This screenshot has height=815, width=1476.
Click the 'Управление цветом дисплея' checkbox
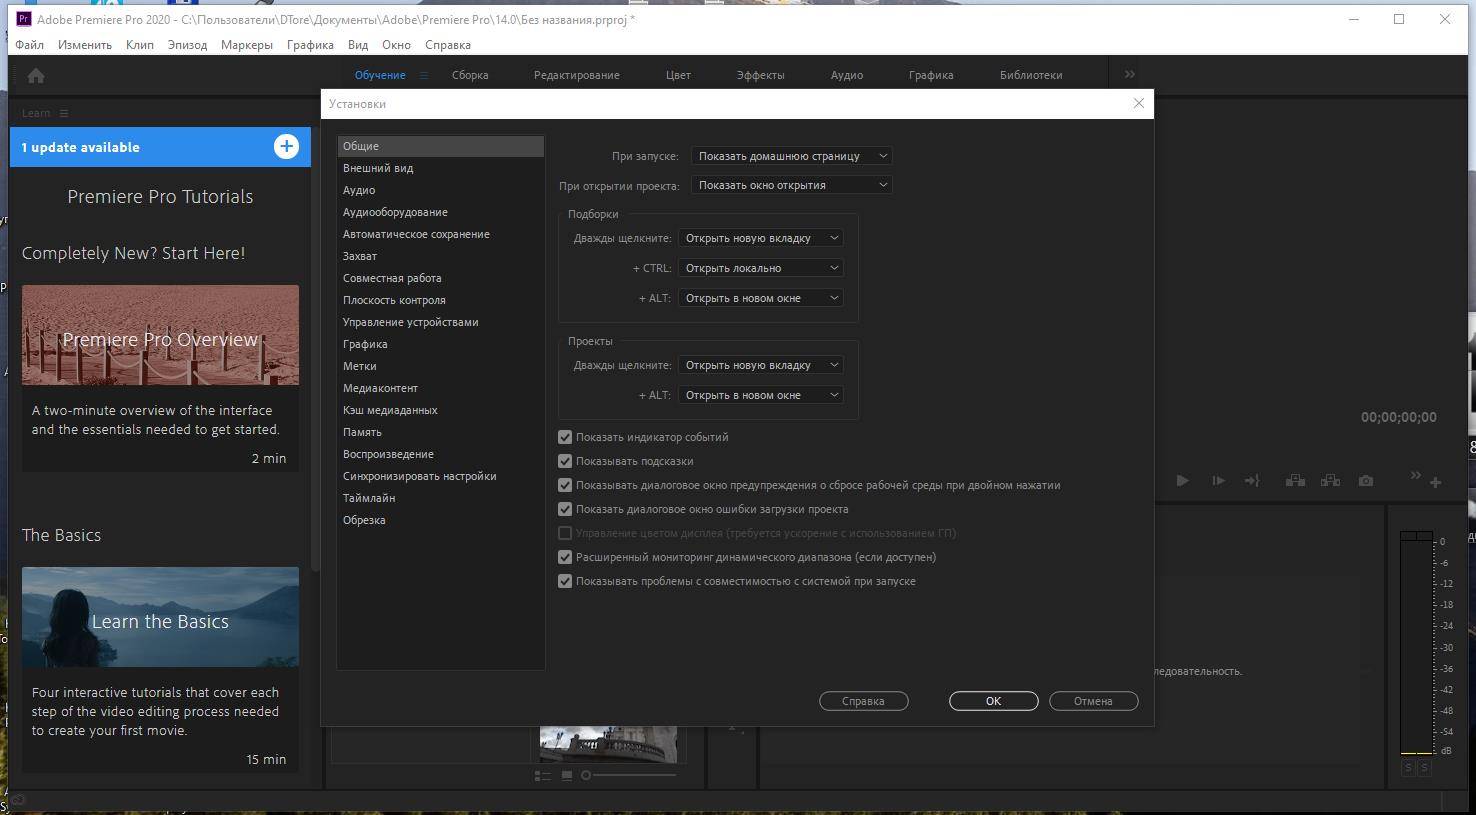tap(565, 533)
